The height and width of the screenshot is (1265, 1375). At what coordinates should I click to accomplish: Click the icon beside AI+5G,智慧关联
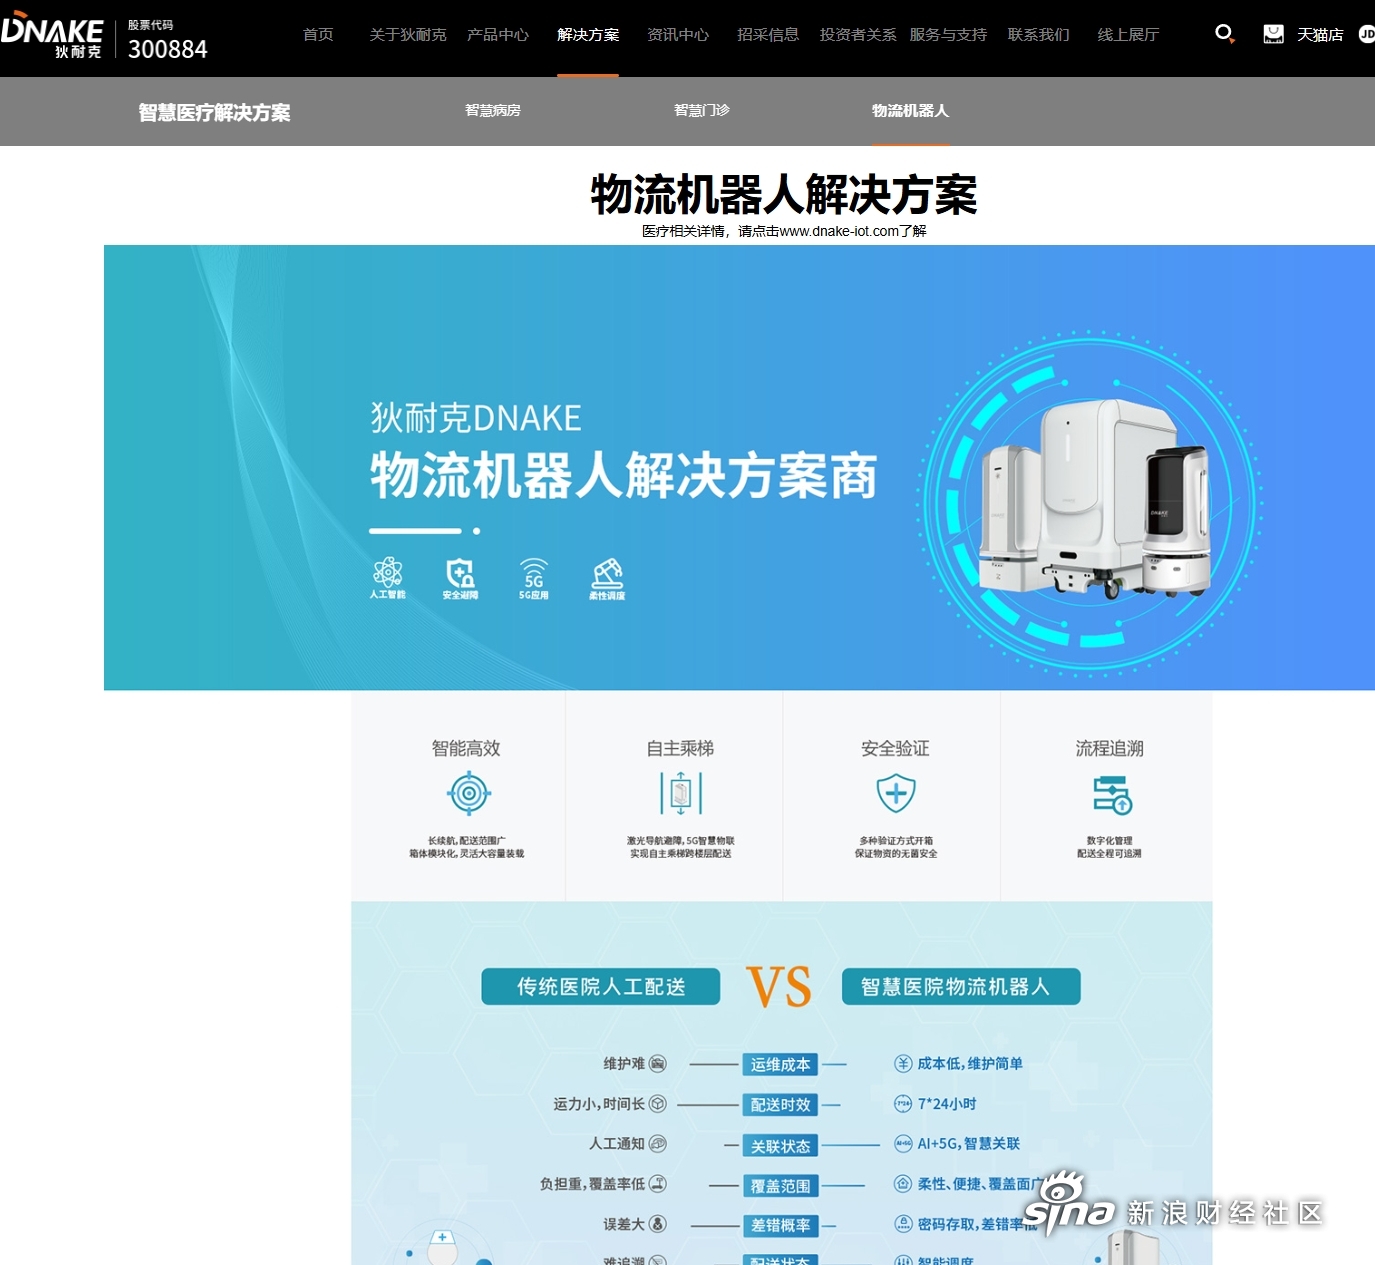(903, 1144)
